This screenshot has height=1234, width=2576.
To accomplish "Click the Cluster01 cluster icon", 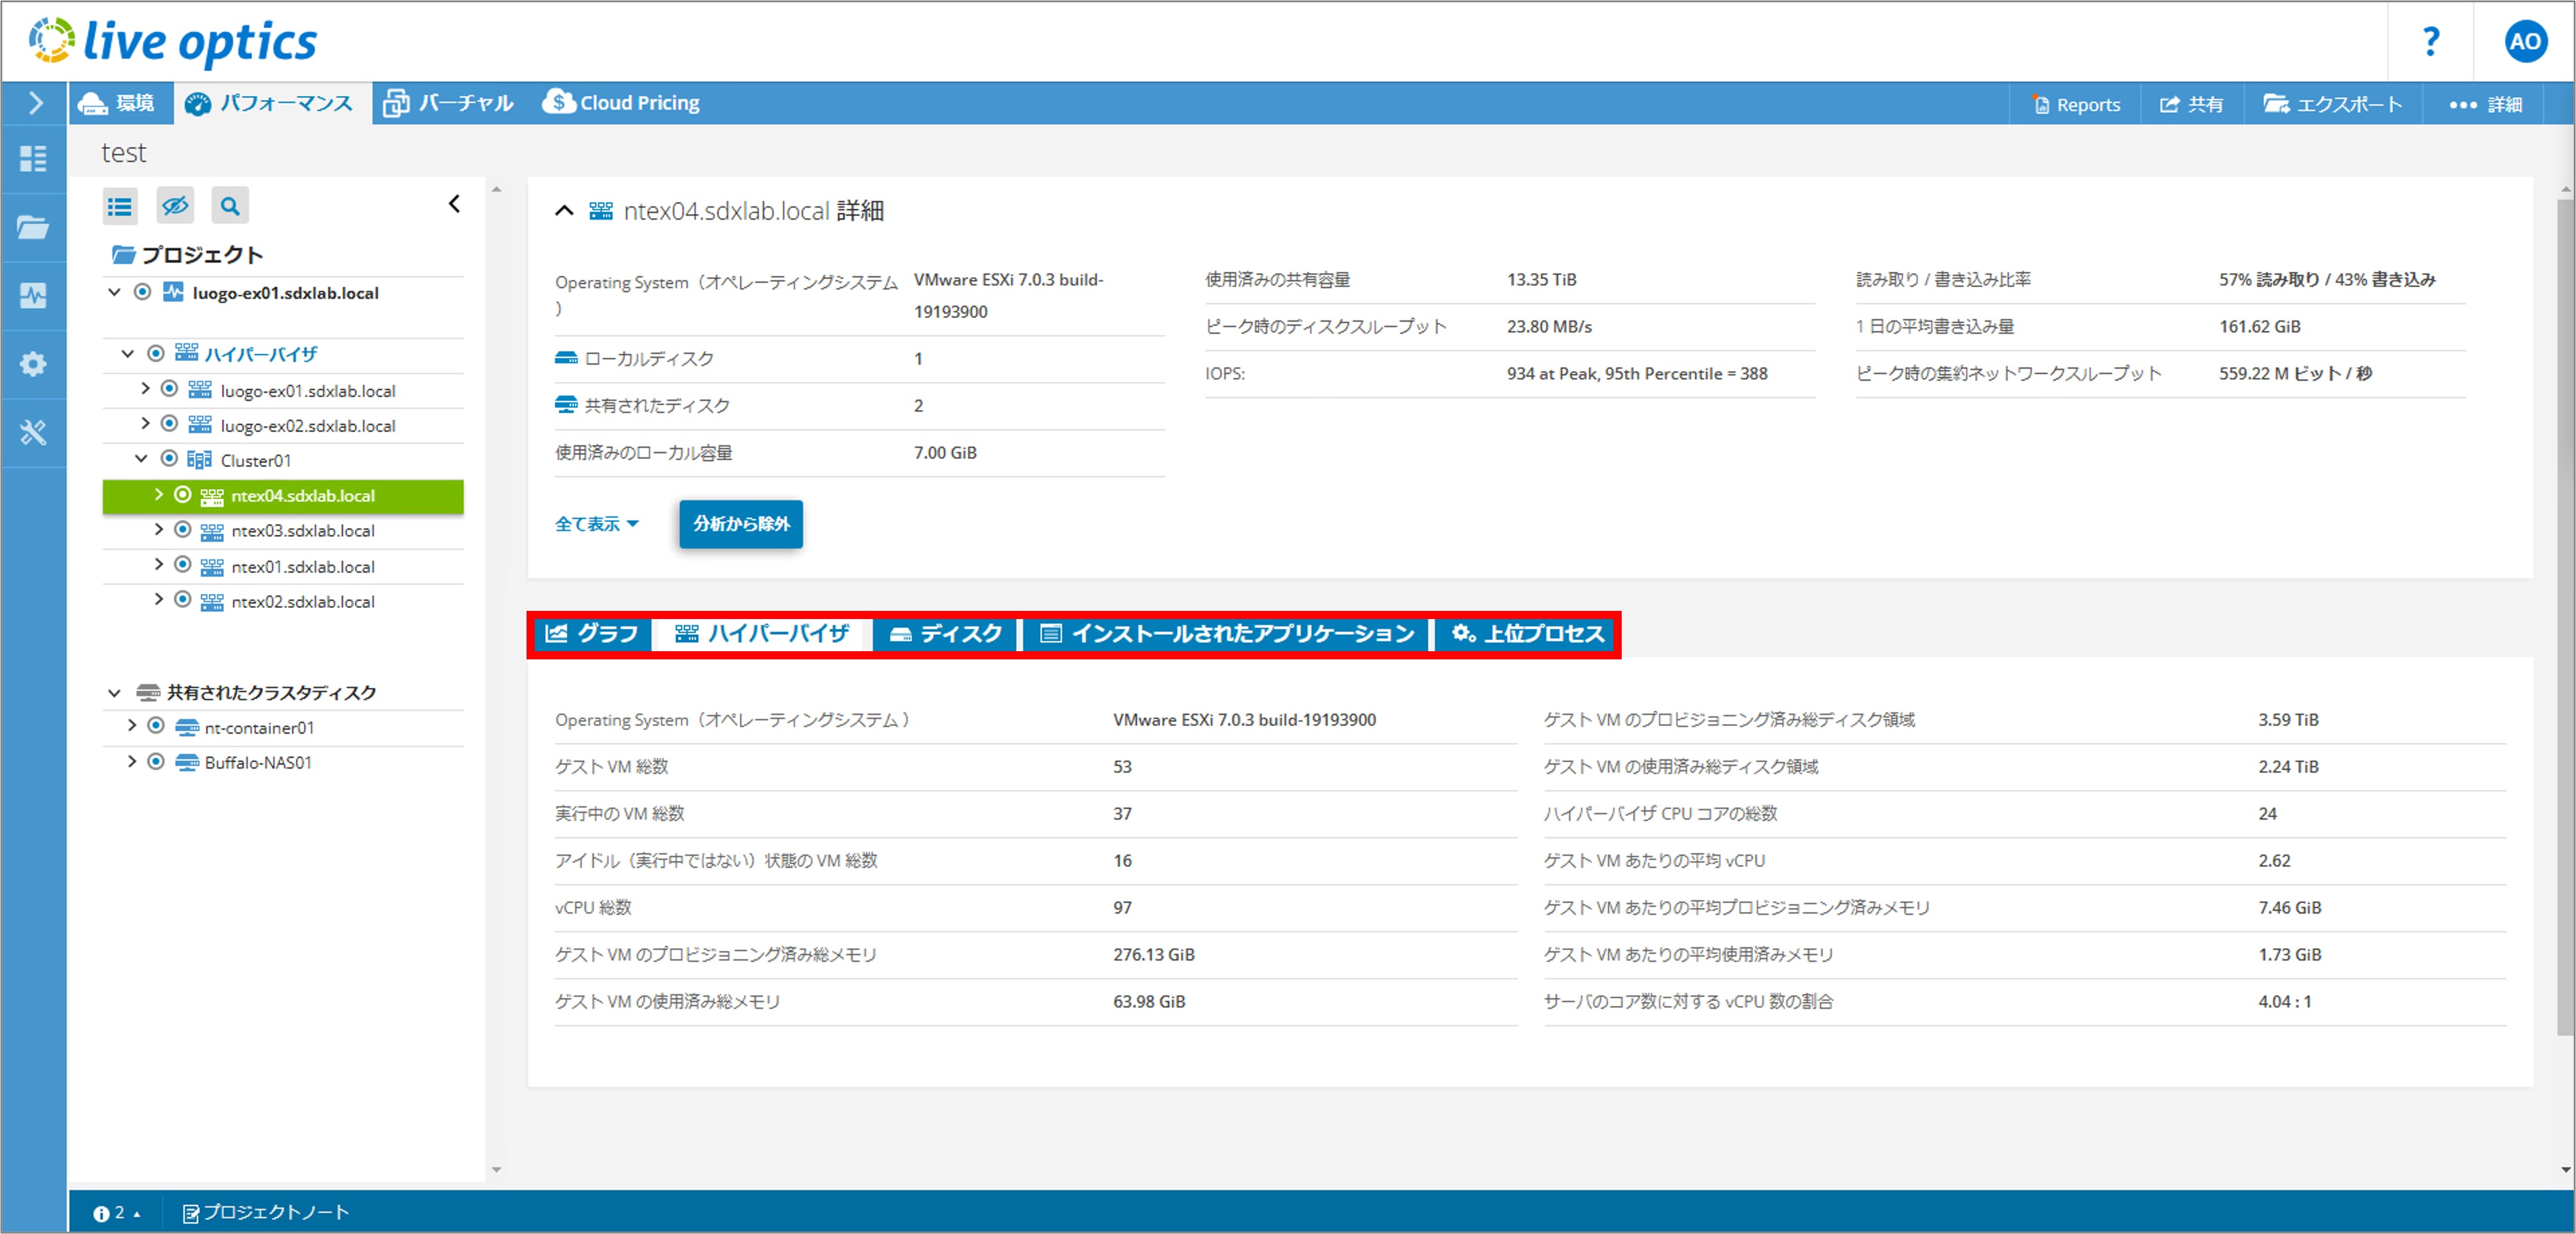I will coord(199,460).
